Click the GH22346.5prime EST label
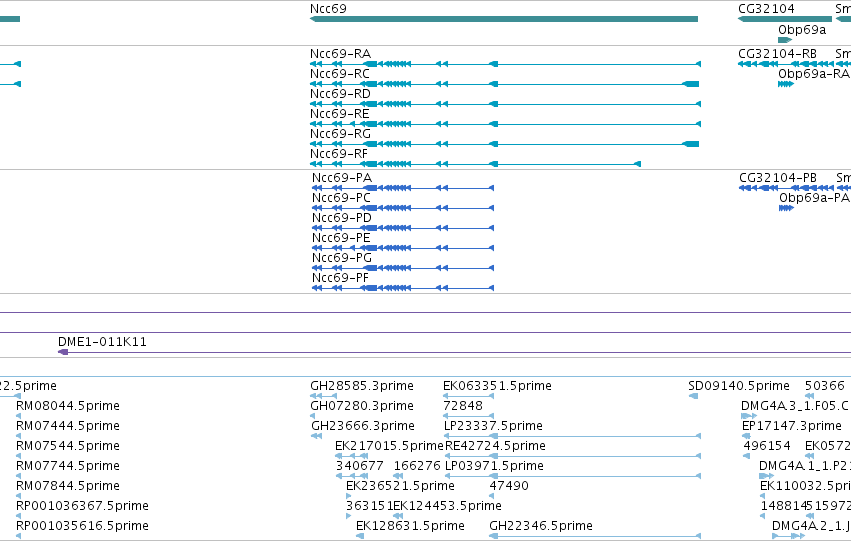Viewport: 851px width, 541px height. click(541, 526)
